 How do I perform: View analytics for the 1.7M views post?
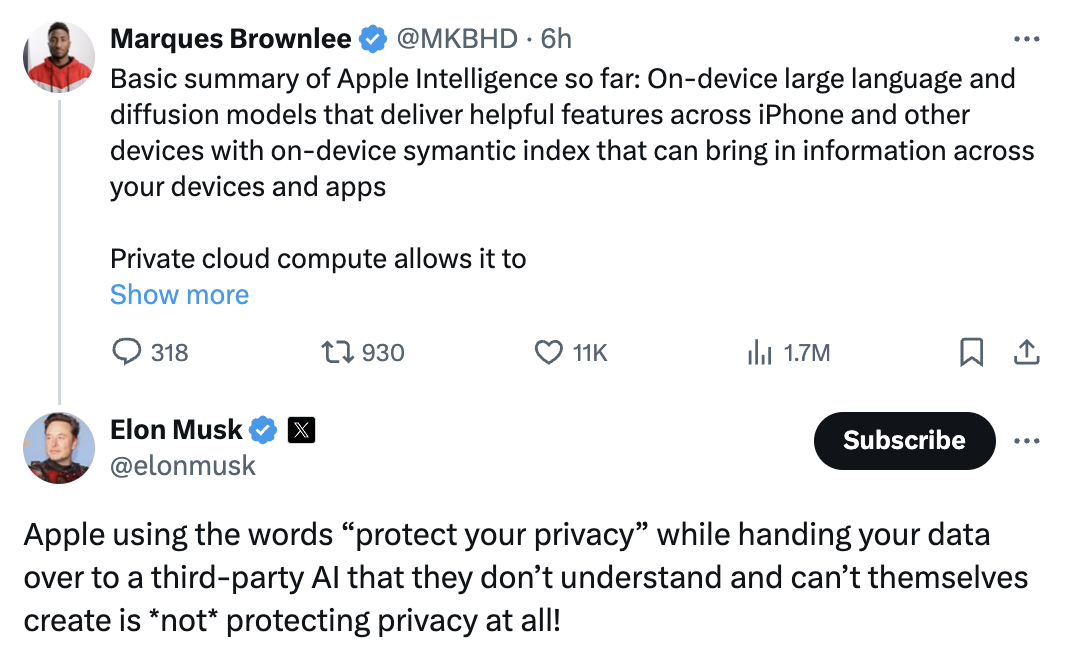coord(761,352)
